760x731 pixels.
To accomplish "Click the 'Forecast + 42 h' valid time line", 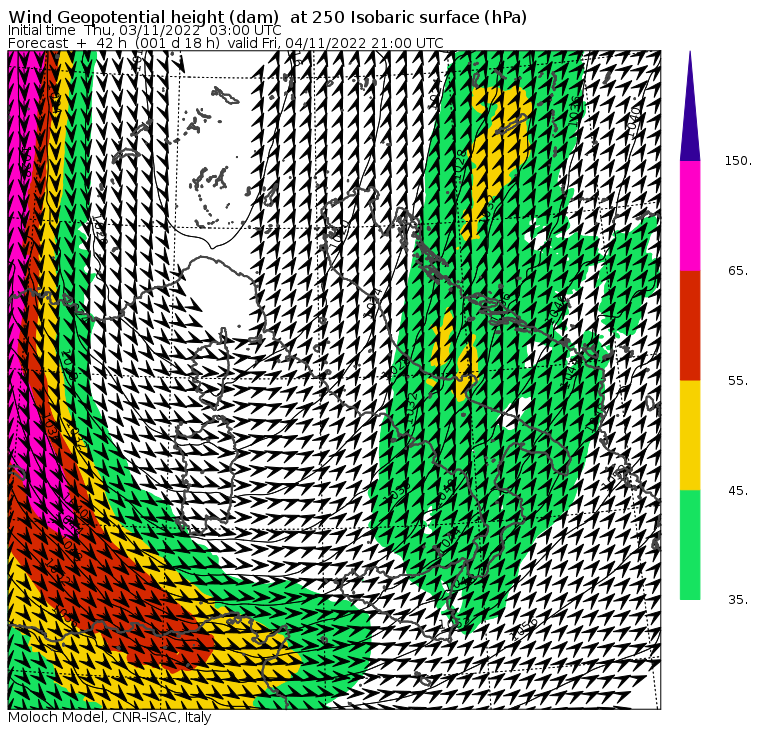I will (x=226, y=43).
